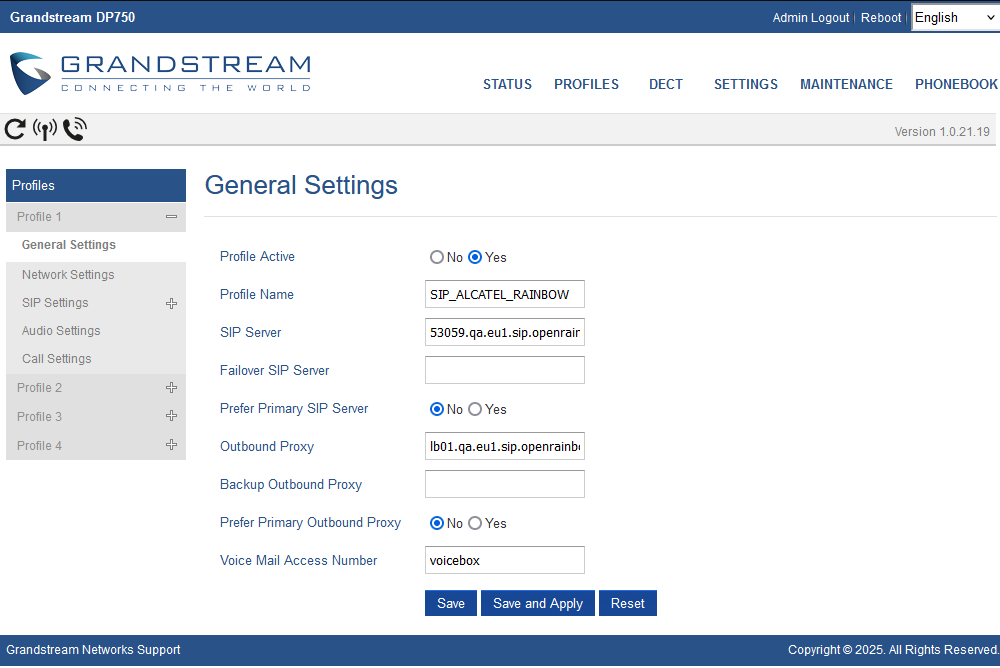Click into the Failover SIP Server field
Image resolution: width=1000 pixels, height=668 pixels.
(505, 370)
